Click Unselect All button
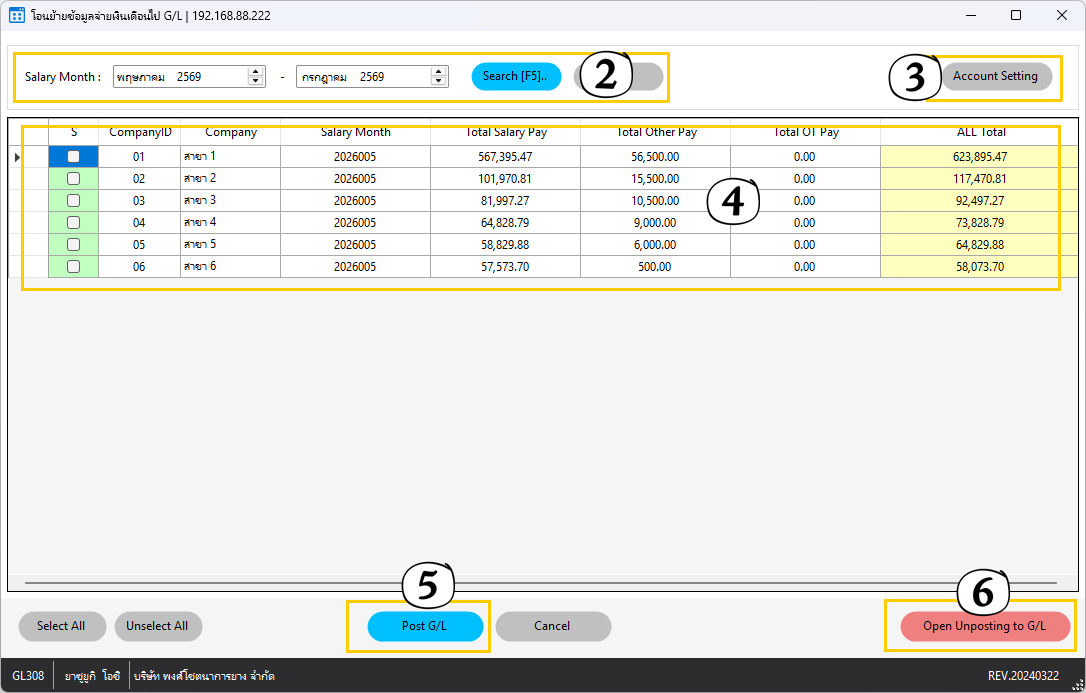Viewport: 1086px width, 693px height. tap(157, 626)
